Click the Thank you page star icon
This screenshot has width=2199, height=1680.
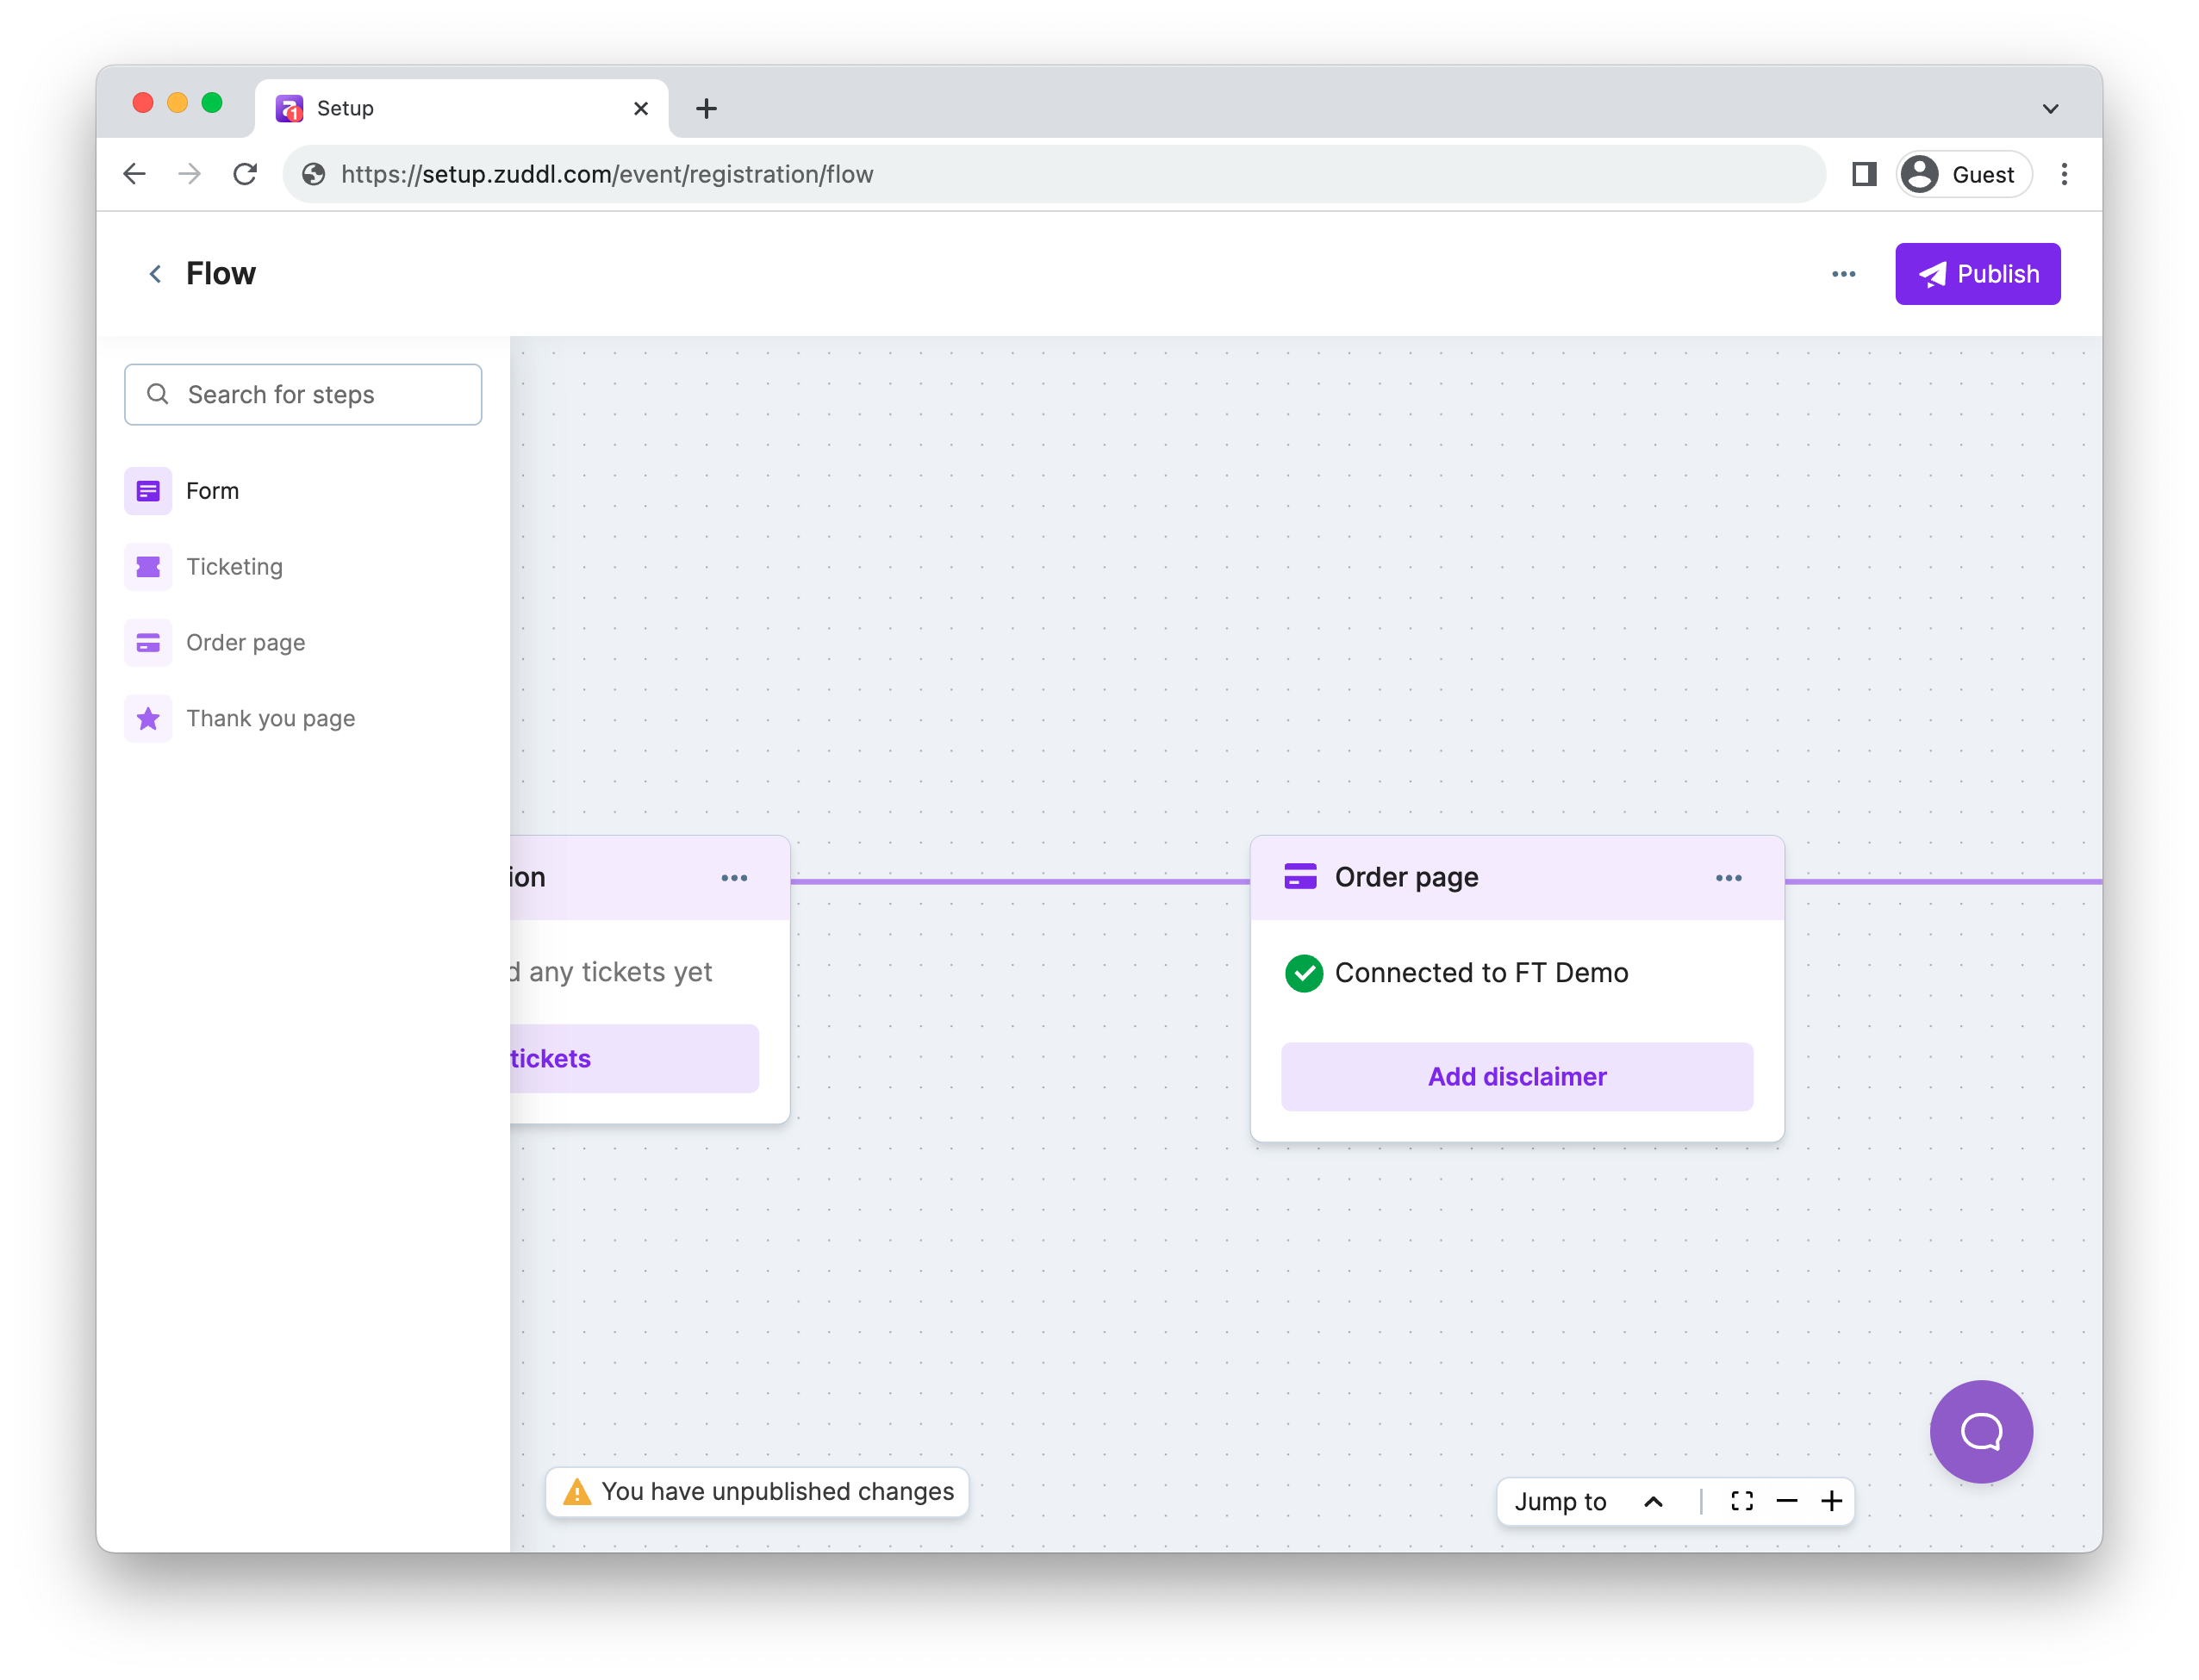tap(148, 719)
